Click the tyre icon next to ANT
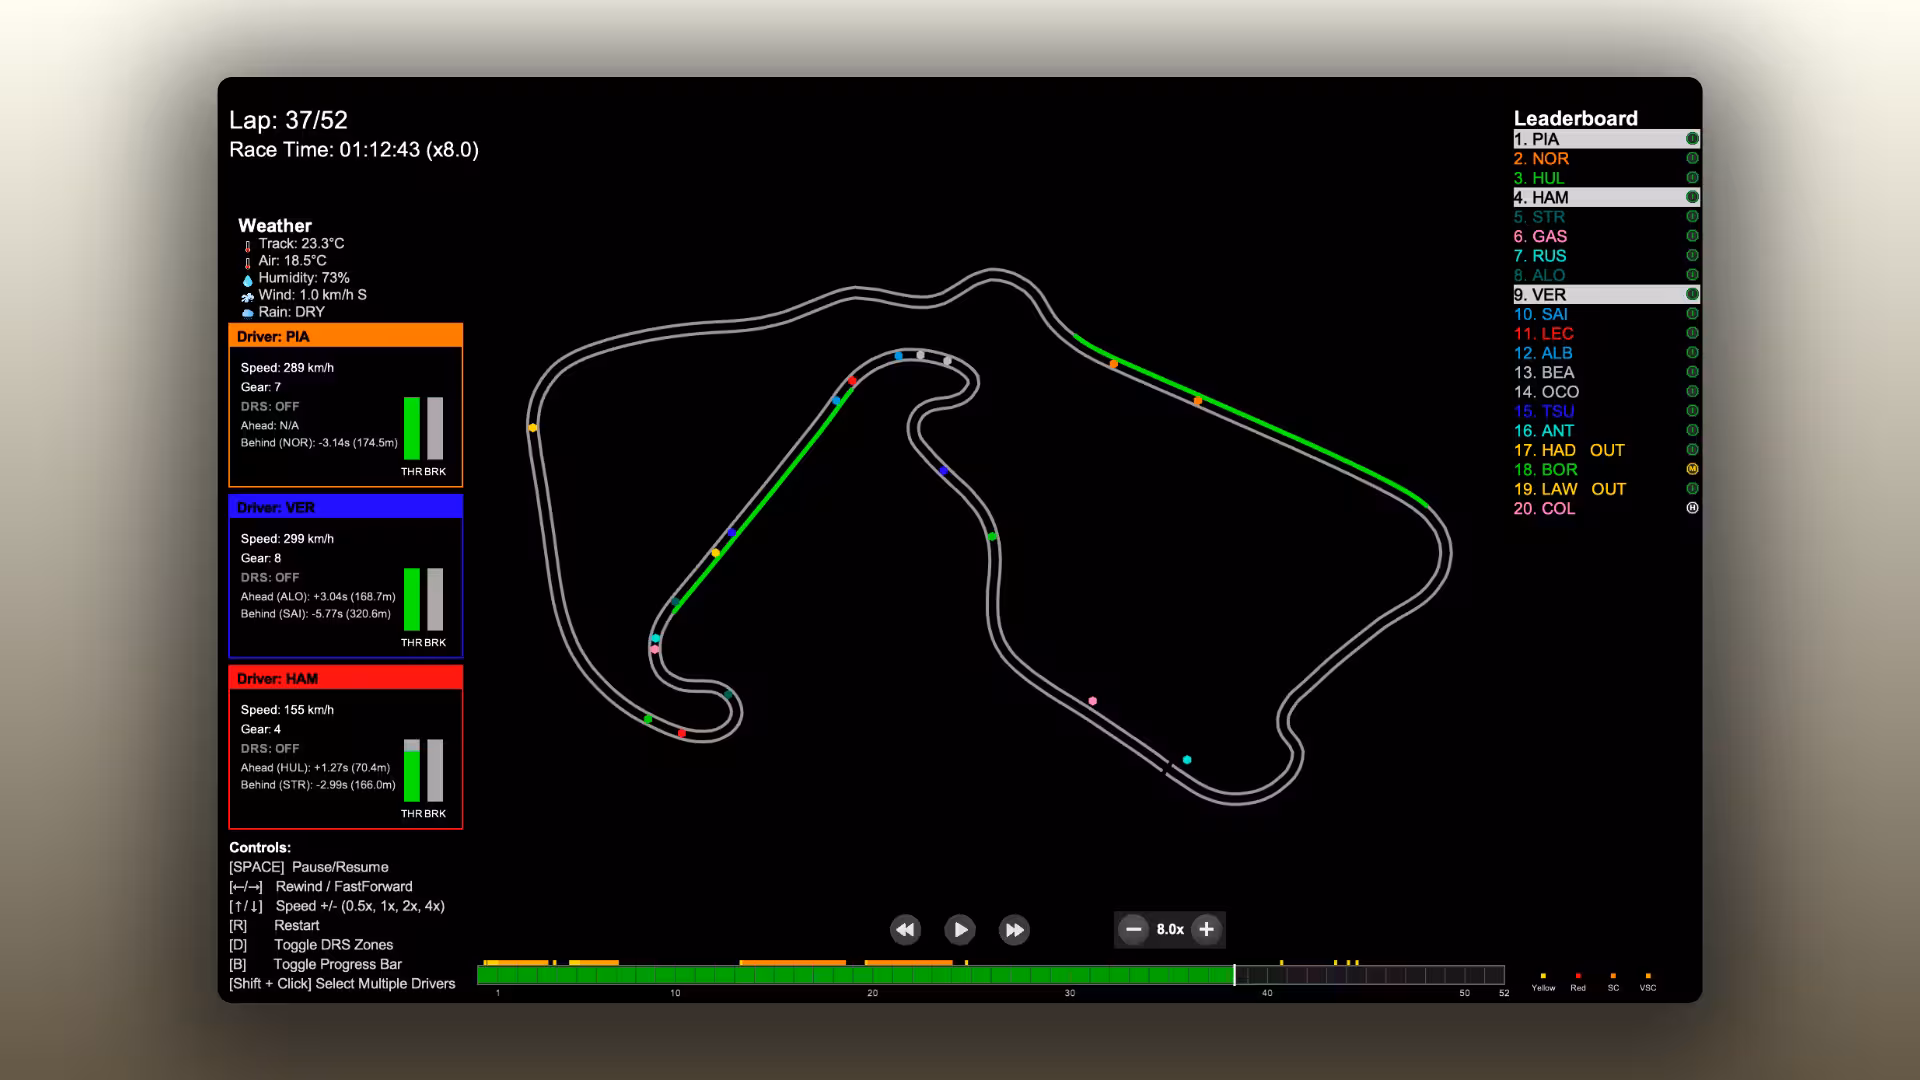Viewport: 1920px width, 1080px height. tap(1692, 431)
